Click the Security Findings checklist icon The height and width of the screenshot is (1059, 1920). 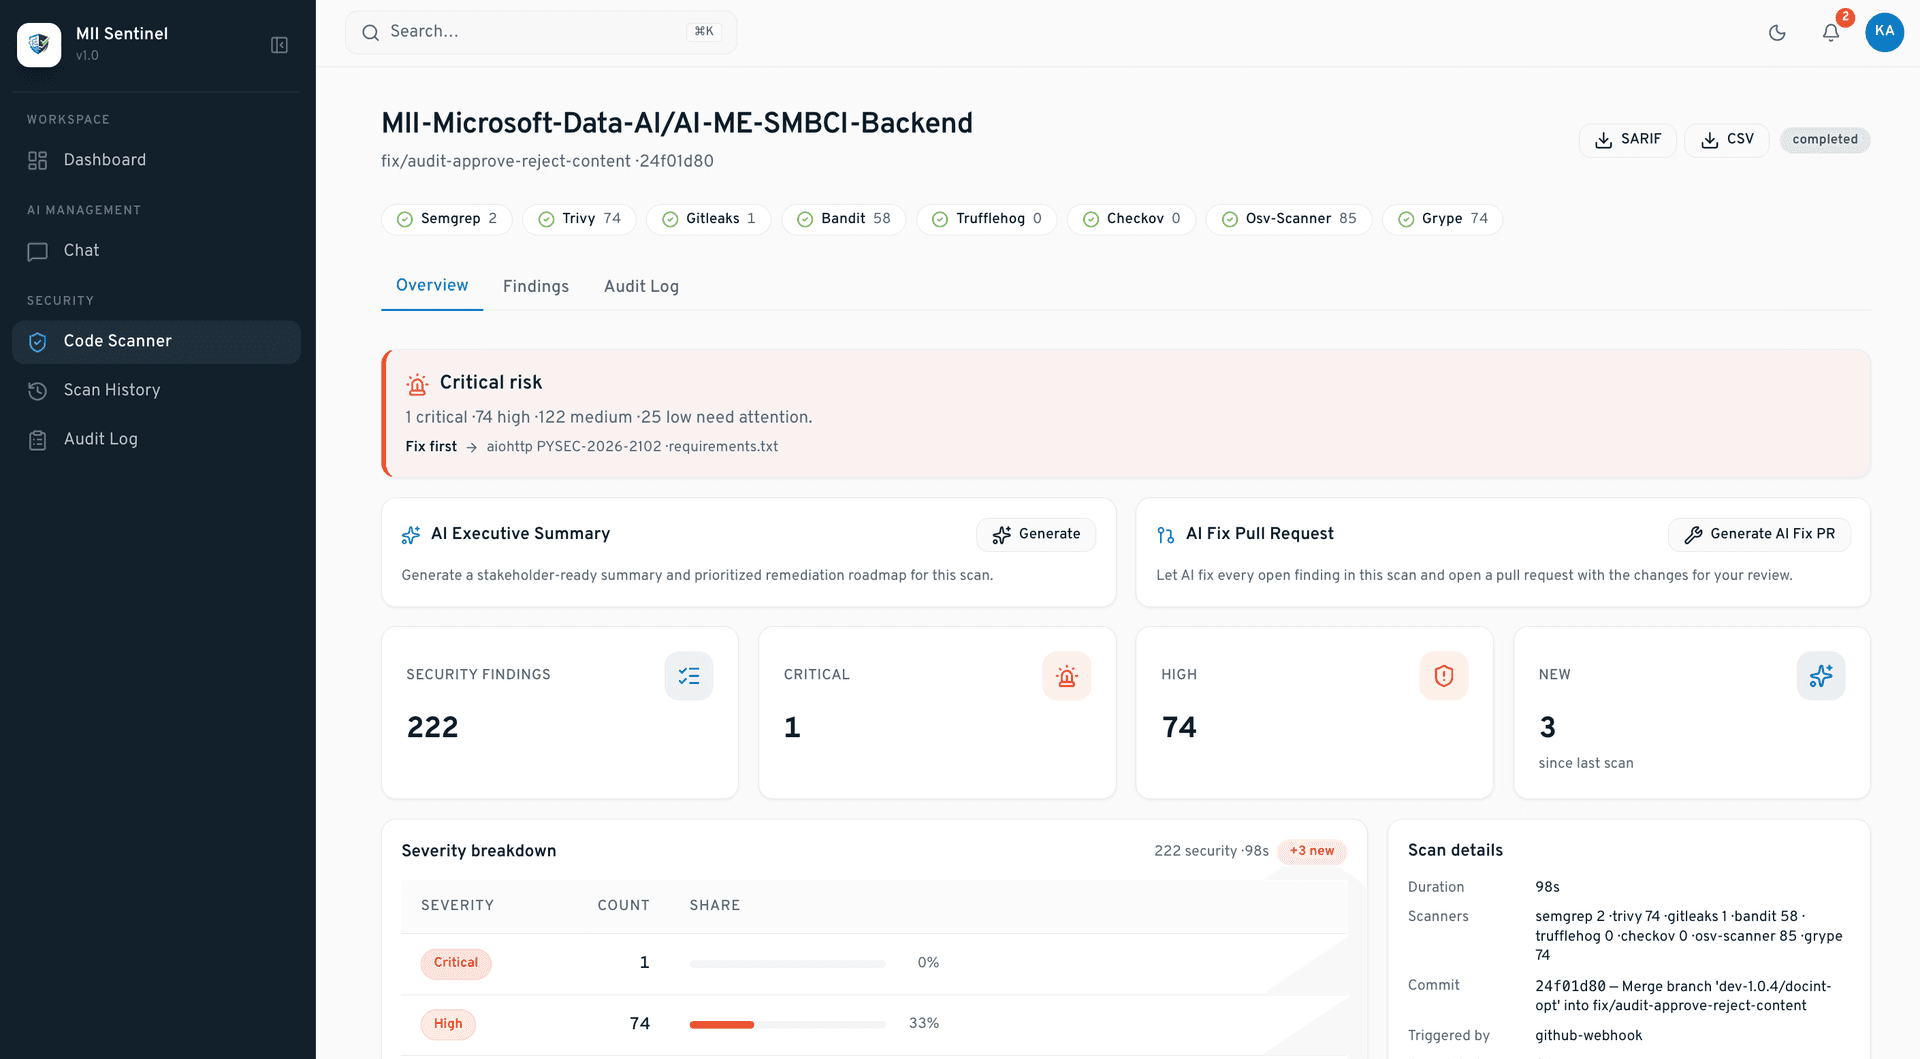(x=689, y=676)
